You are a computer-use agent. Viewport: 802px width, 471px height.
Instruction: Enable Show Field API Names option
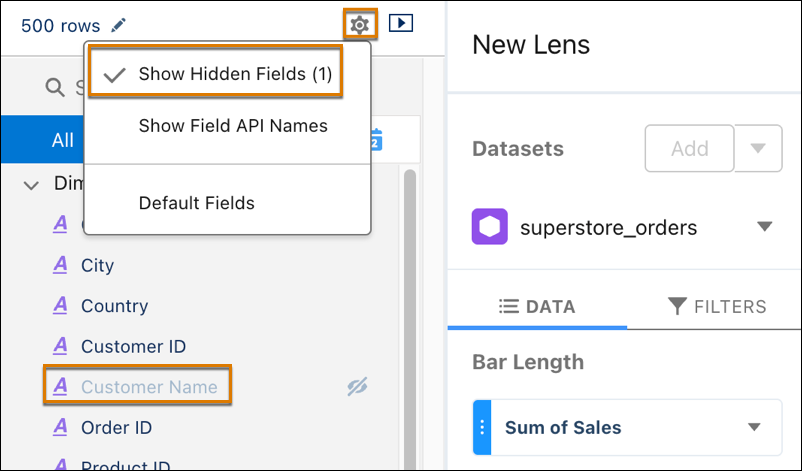click(x=233, y=126)
